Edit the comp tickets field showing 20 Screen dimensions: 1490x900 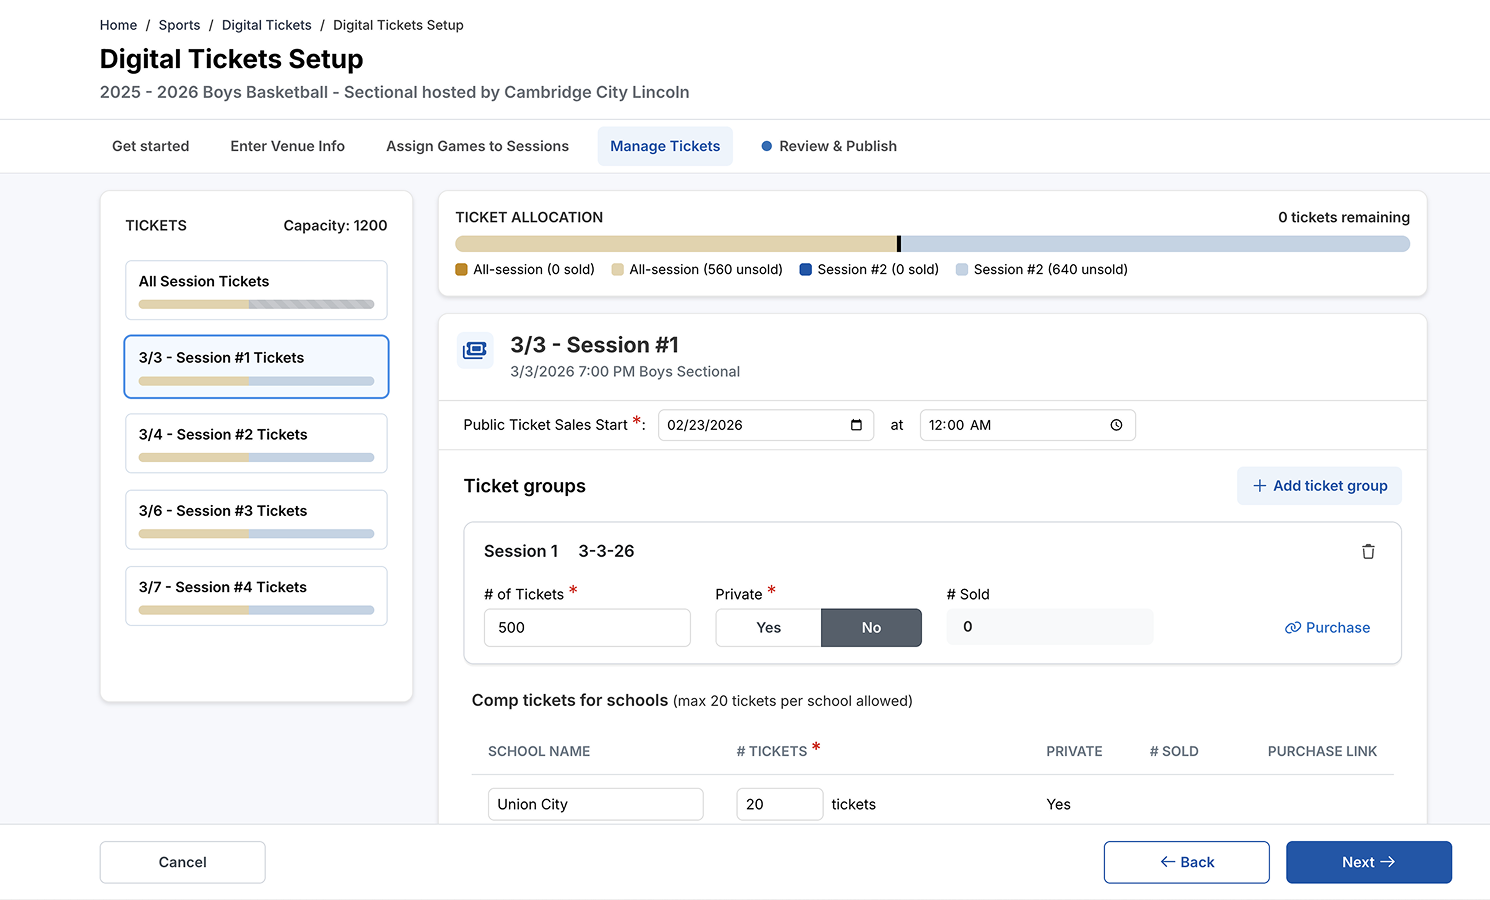point(780,804)
